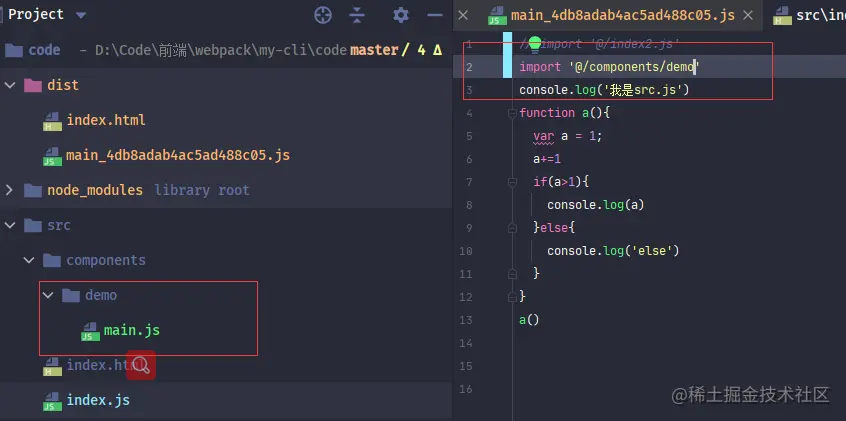Open main.js in demo folder
This screenshot has width=846, height=421.
(x=132, y=330)
